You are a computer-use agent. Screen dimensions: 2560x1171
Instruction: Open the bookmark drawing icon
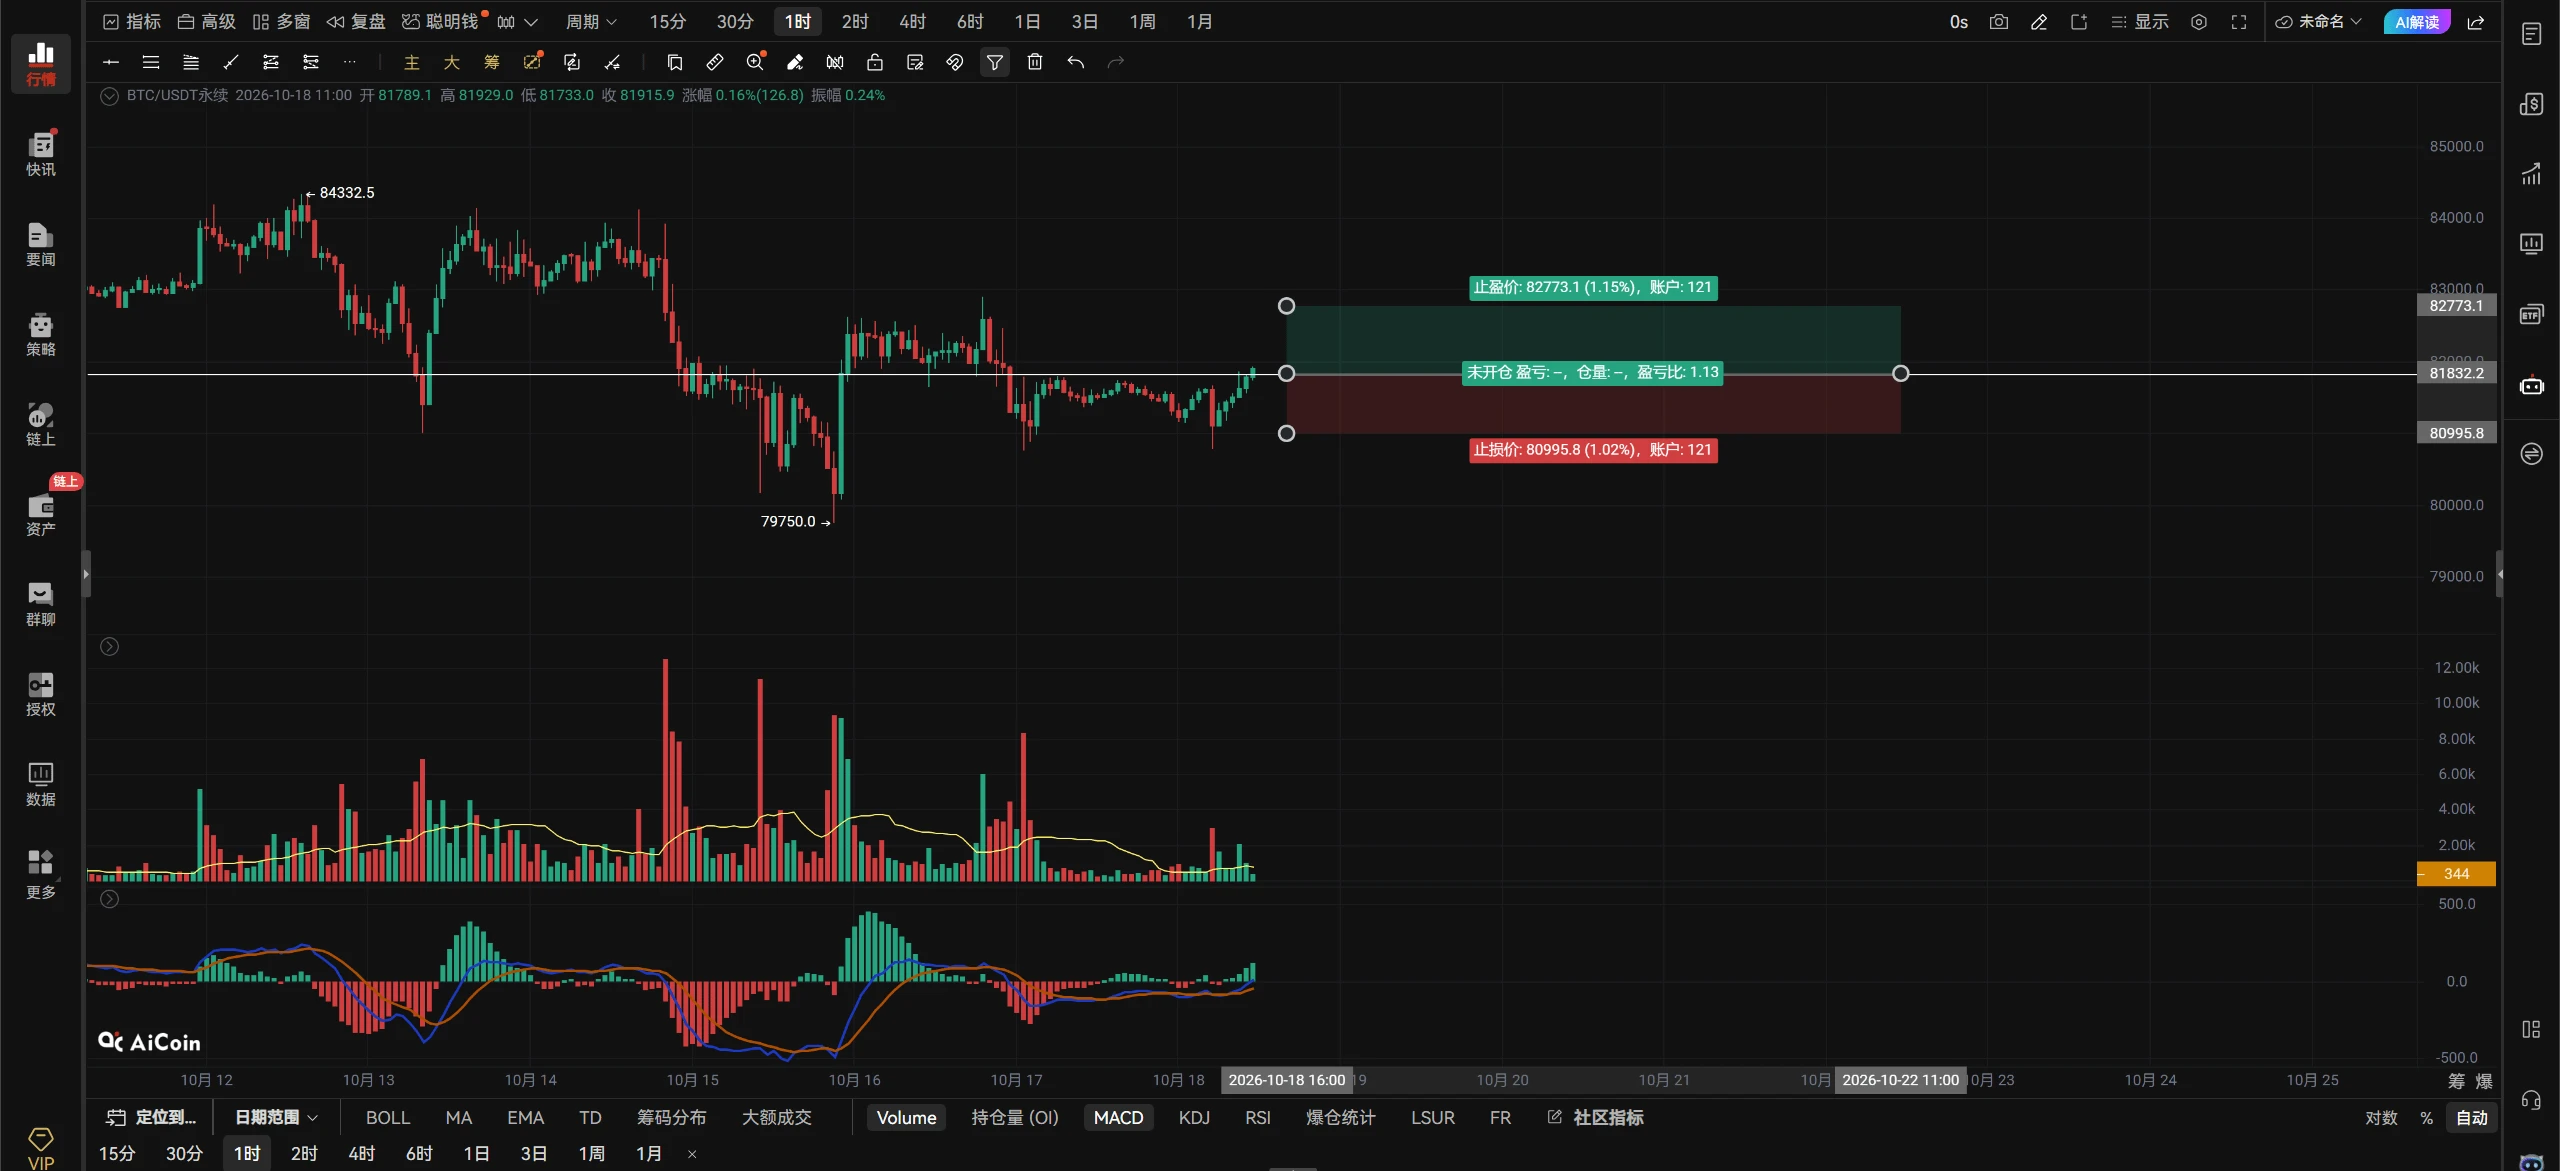click(x=675, y=62)
